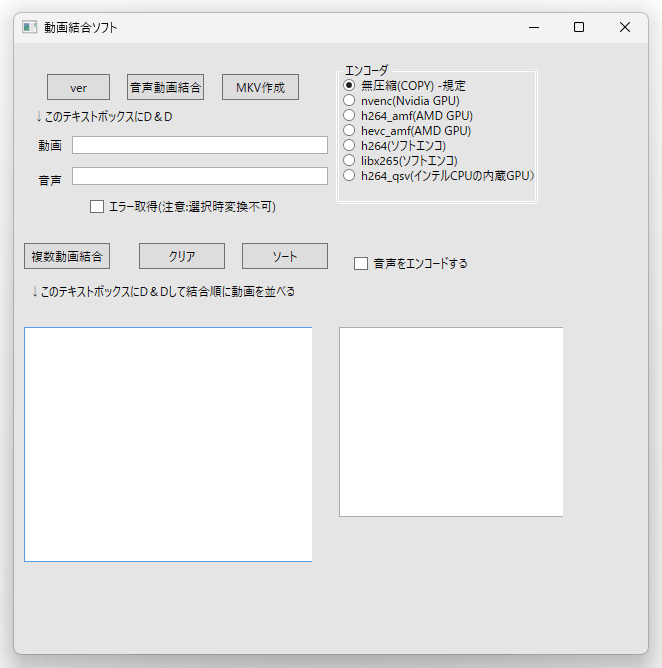Click the ソート button

284,256
